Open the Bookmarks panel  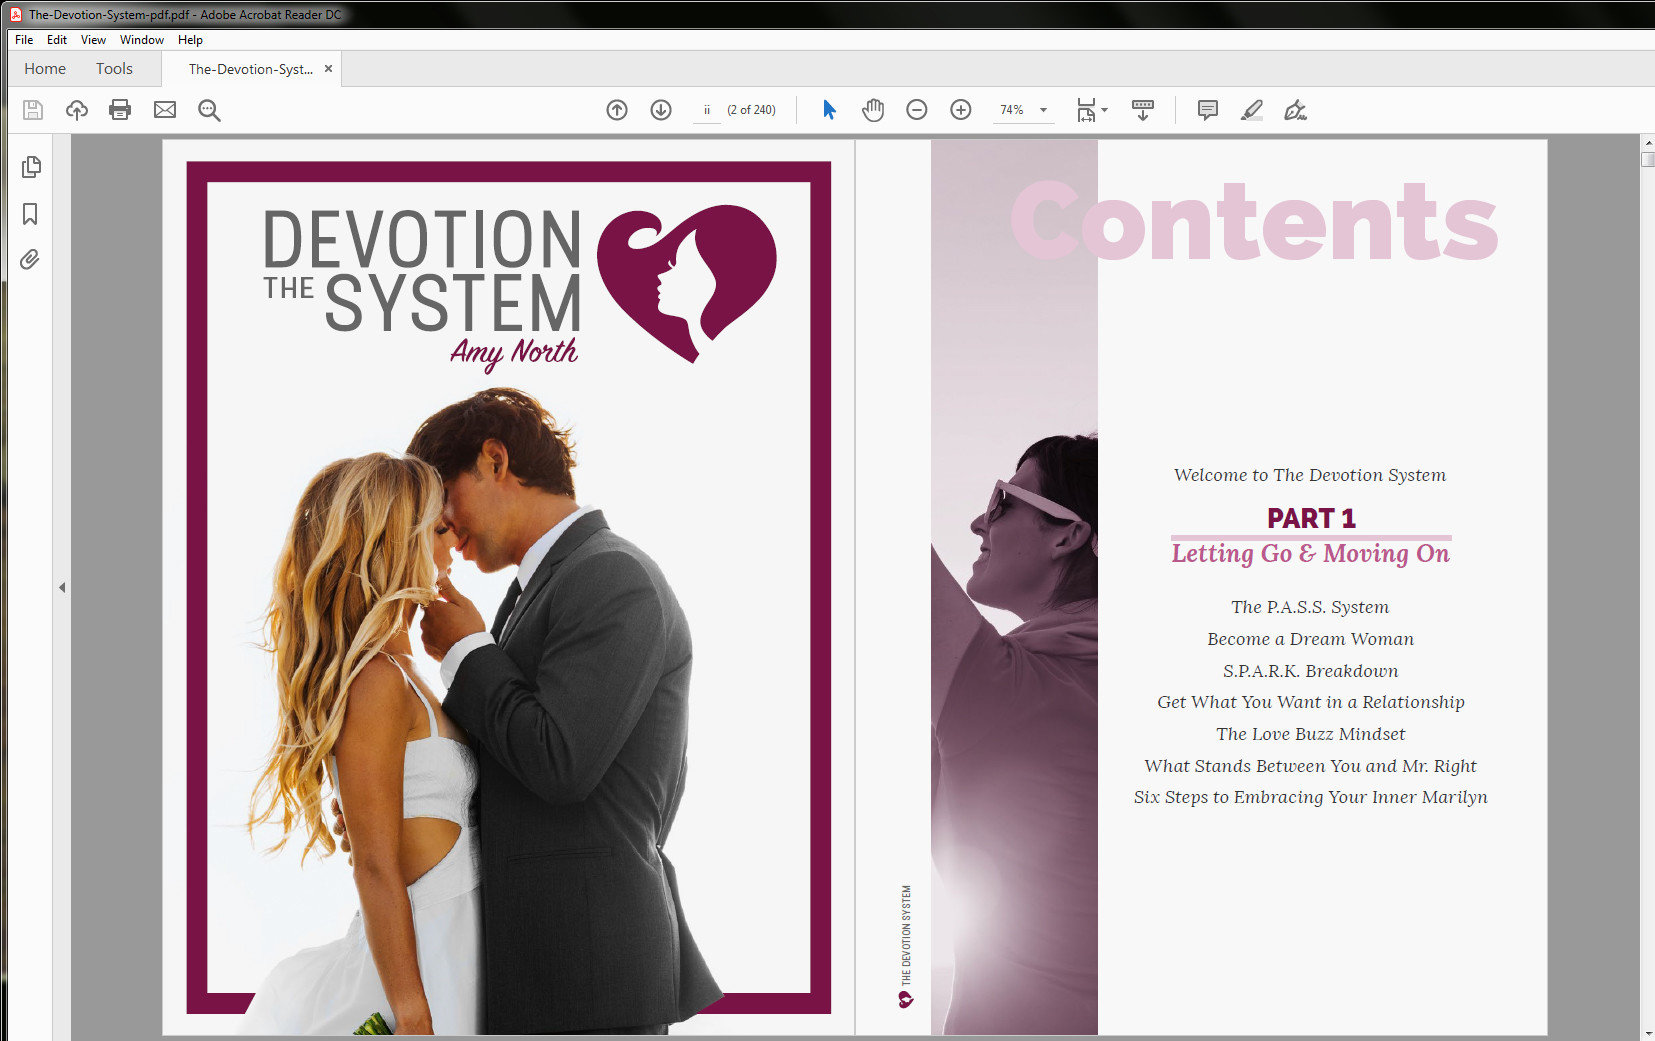point(30,214)
